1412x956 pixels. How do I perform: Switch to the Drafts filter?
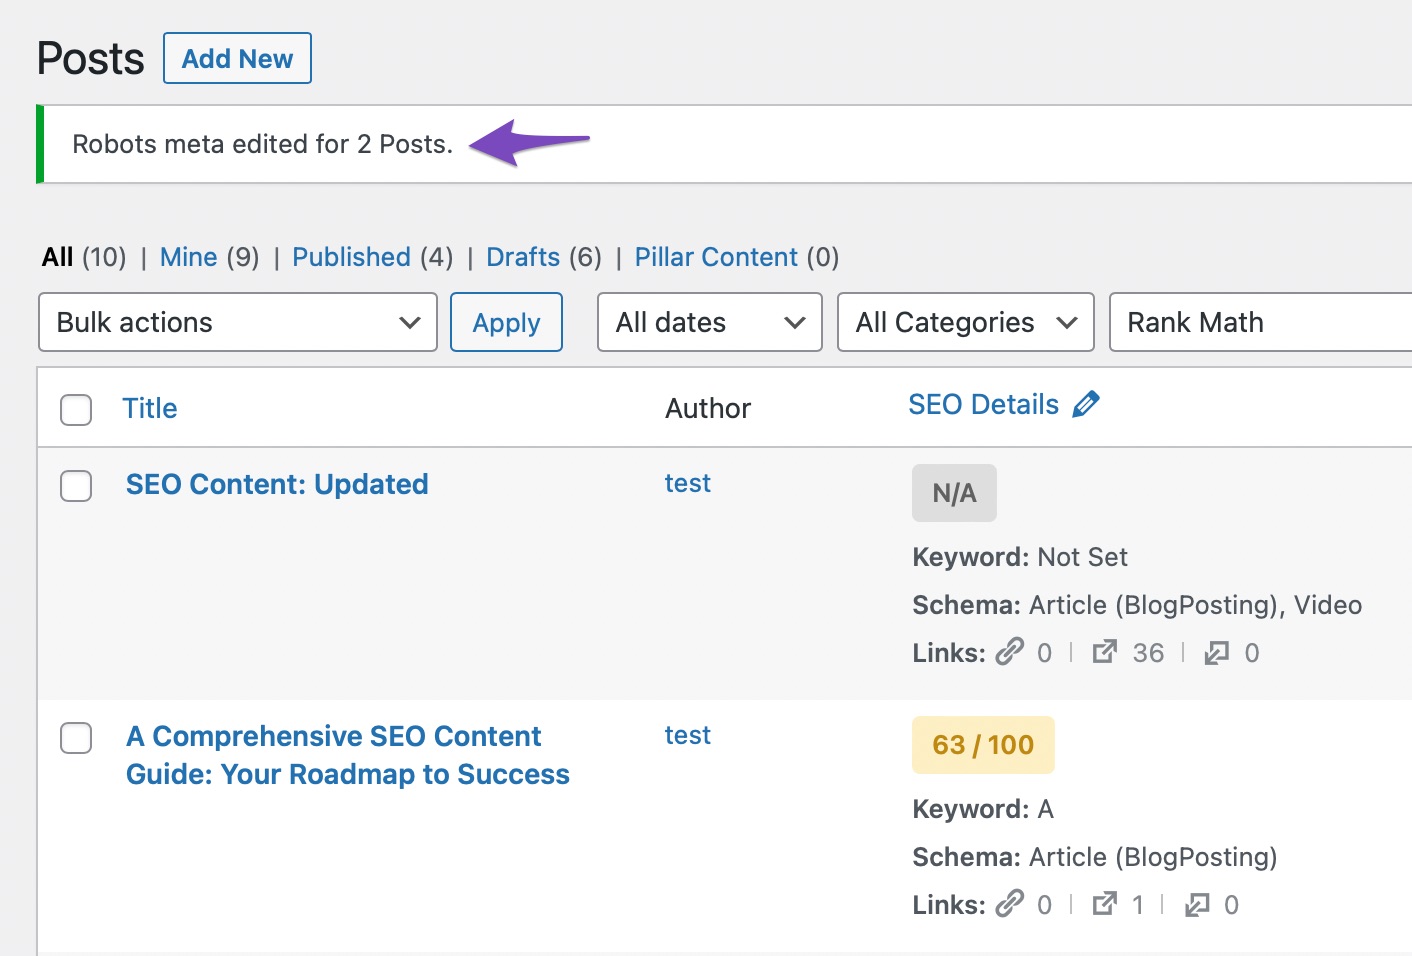[x=523, y=257]
